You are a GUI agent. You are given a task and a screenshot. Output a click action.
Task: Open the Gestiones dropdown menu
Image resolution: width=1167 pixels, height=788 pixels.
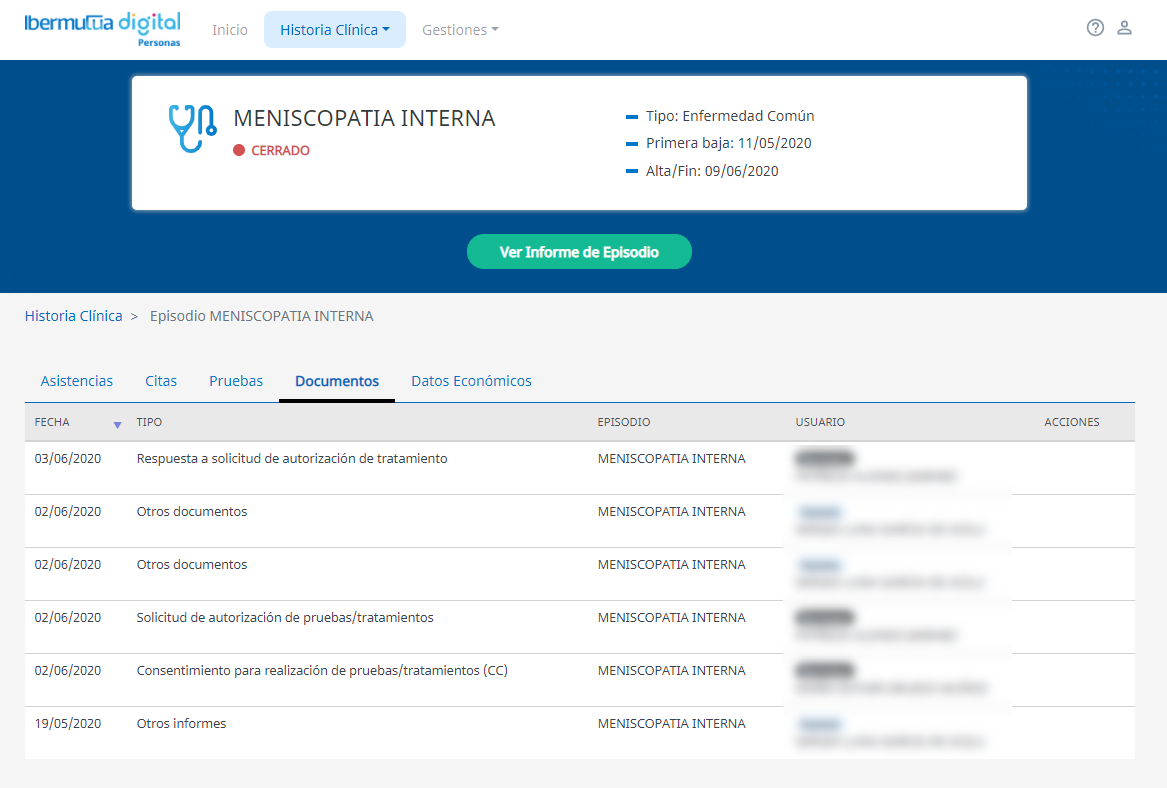459,30
